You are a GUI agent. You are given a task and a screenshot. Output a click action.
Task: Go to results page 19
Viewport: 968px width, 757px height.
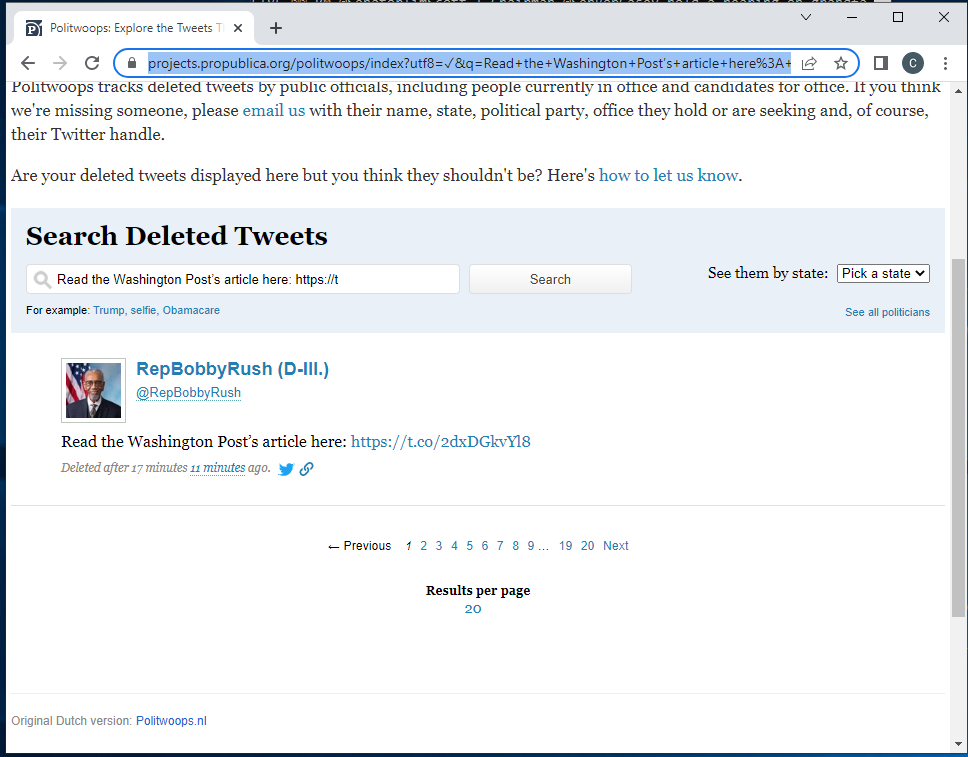pos(565,546)
